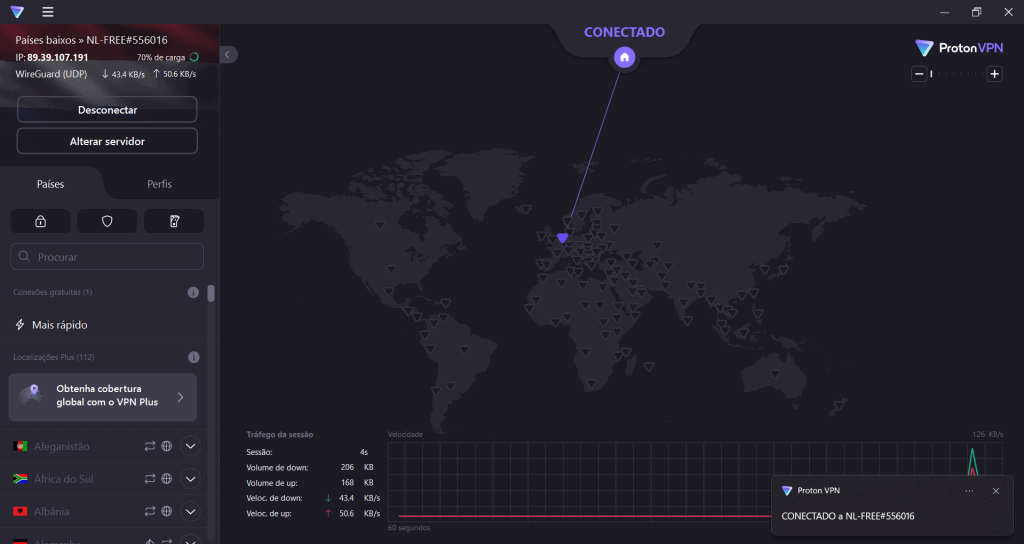Select the Albânia country row
The image size is (1024, 544).
coord(103,511)
